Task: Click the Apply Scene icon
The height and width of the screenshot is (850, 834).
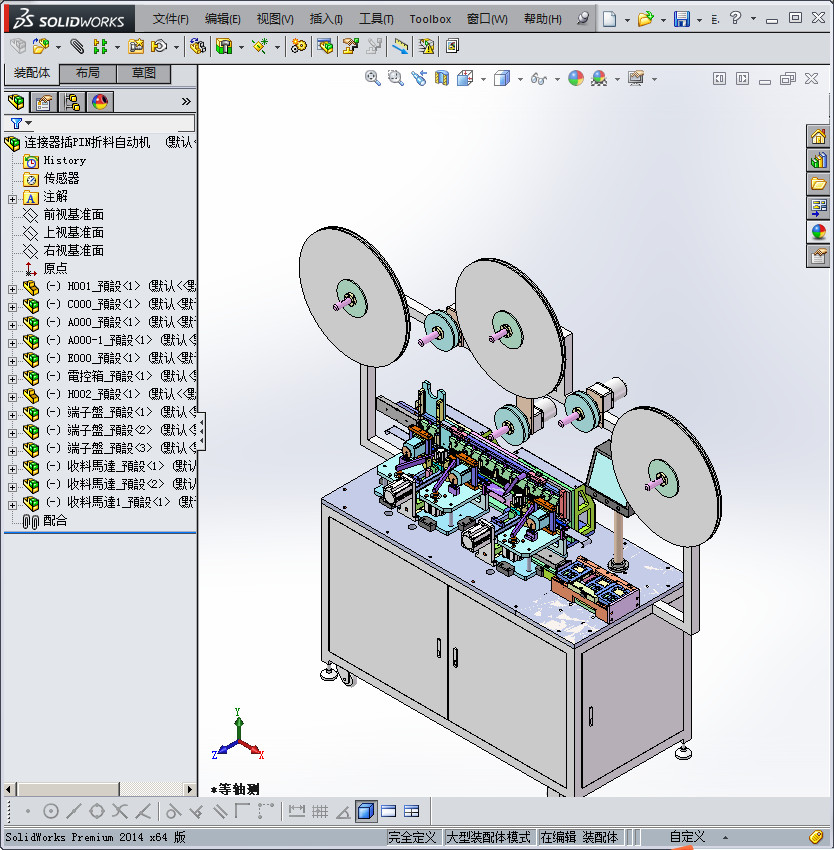Action: [x=599, y=79]
